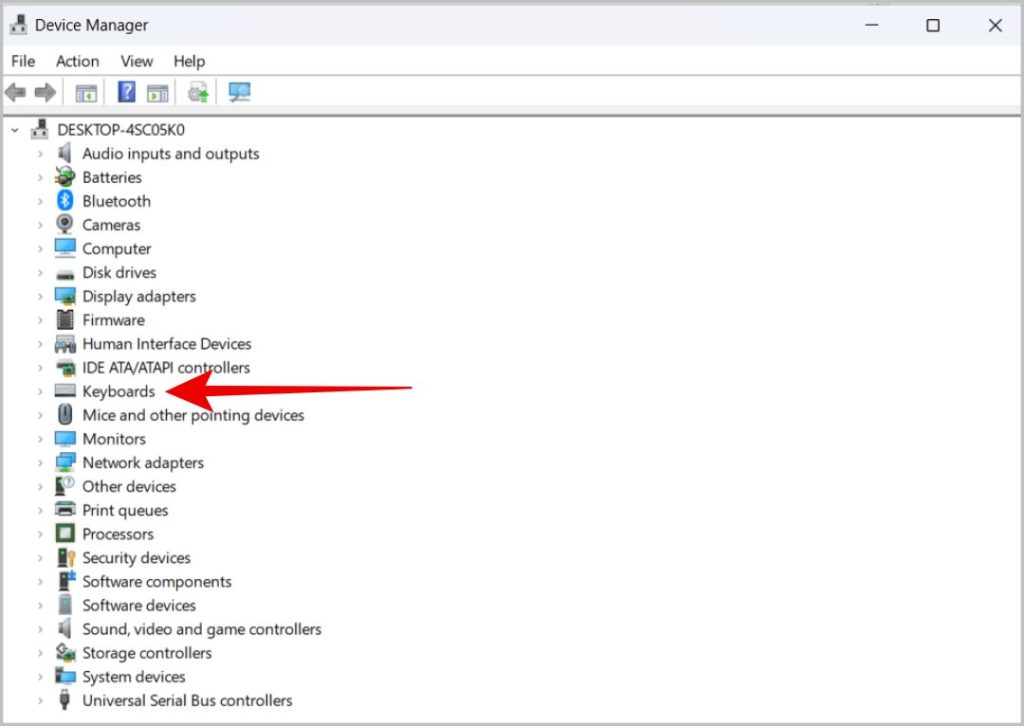
Task: Click the Computer monitor icon
Action: [x=65, y=248]
